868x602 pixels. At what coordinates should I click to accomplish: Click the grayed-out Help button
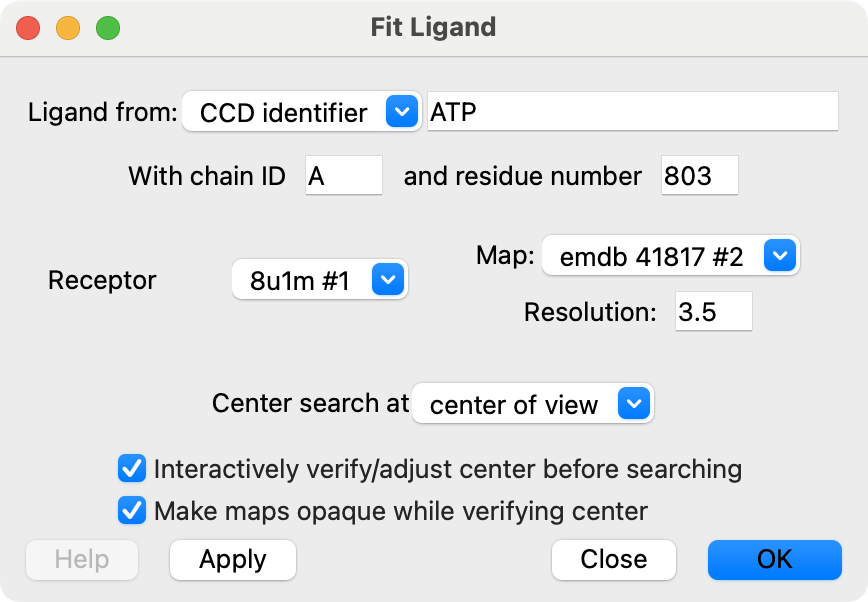82,559
